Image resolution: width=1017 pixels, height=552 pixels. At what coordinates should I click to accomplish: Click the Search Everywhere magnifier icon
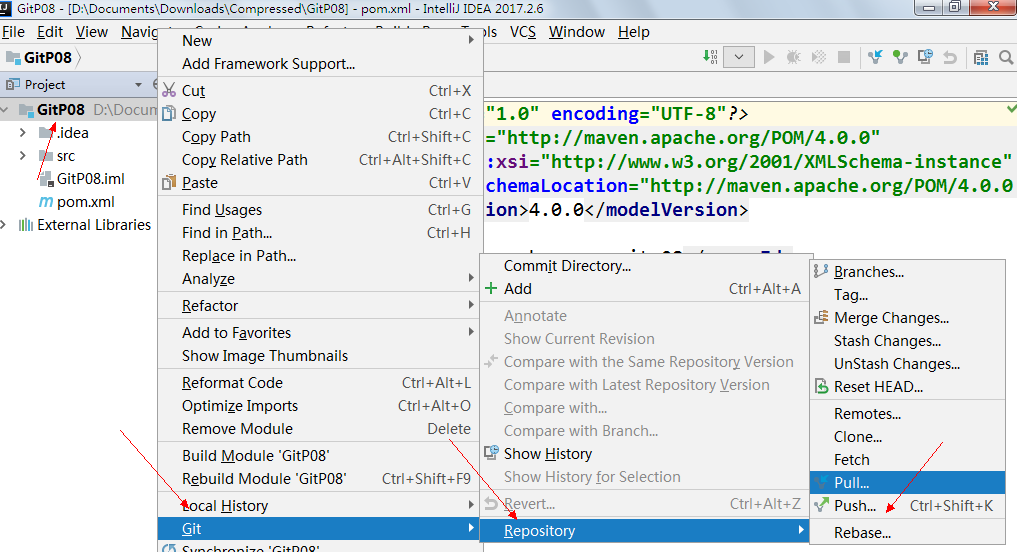click(1005, 58)
